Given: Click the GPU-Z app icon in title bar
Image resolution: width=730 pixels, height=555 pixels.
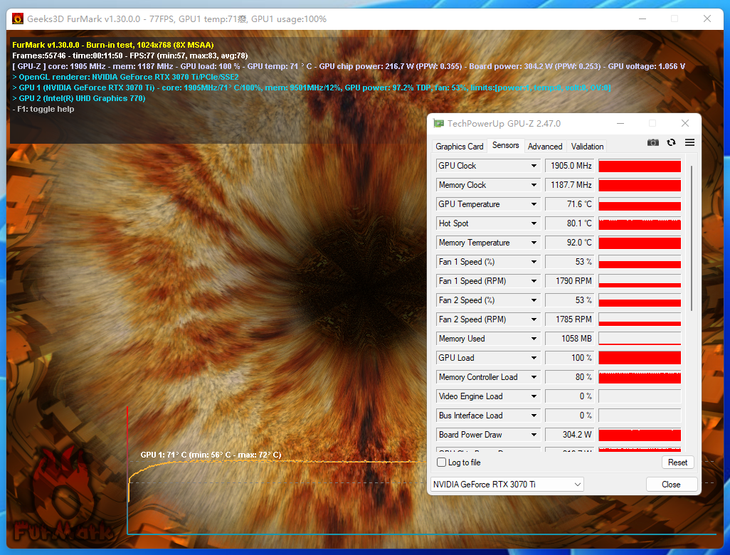Looking at the screenshot, I should pyautogui.click(x=437, y=123).
